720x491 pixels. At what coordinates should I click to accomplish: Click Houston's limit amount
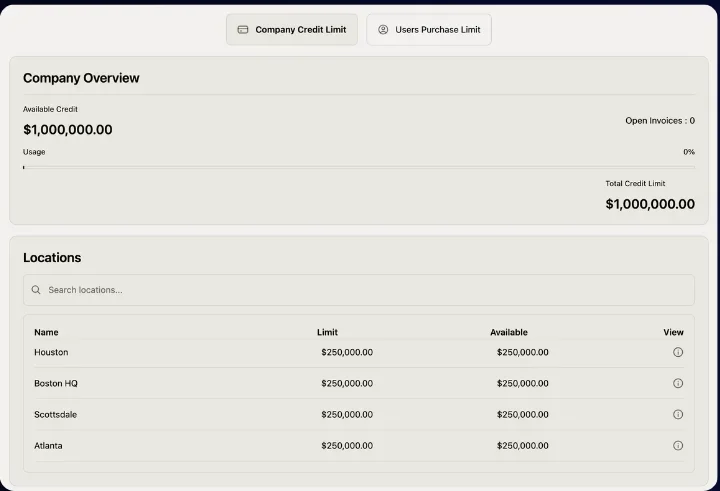347,352
